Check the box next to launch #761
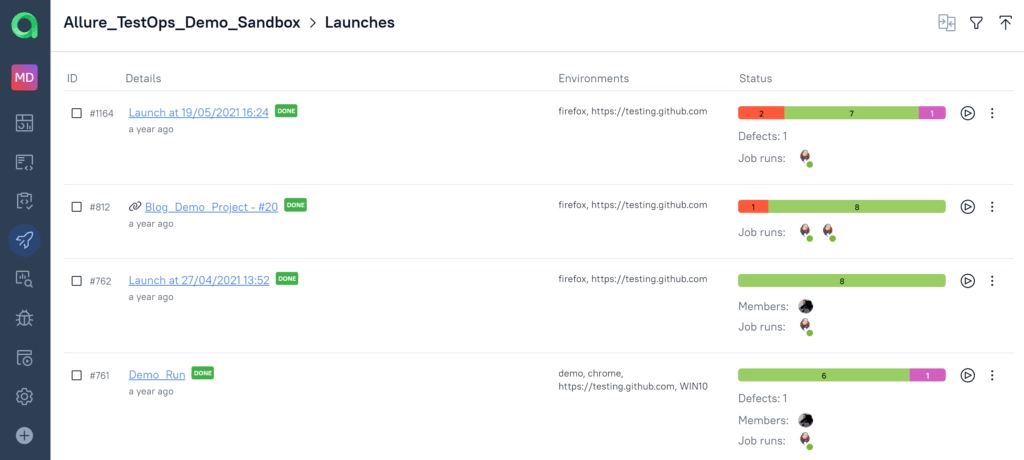 click(76, 375)
